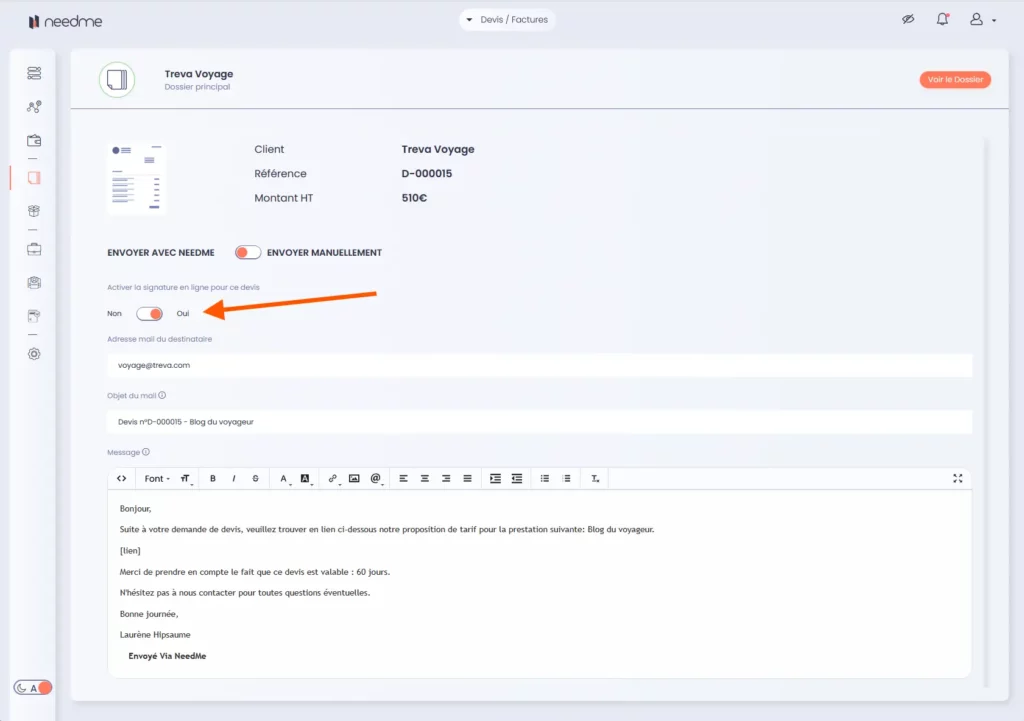Switch the Envoyer avec NeedMe / manuellement toggle

click(x=248, y=253)
